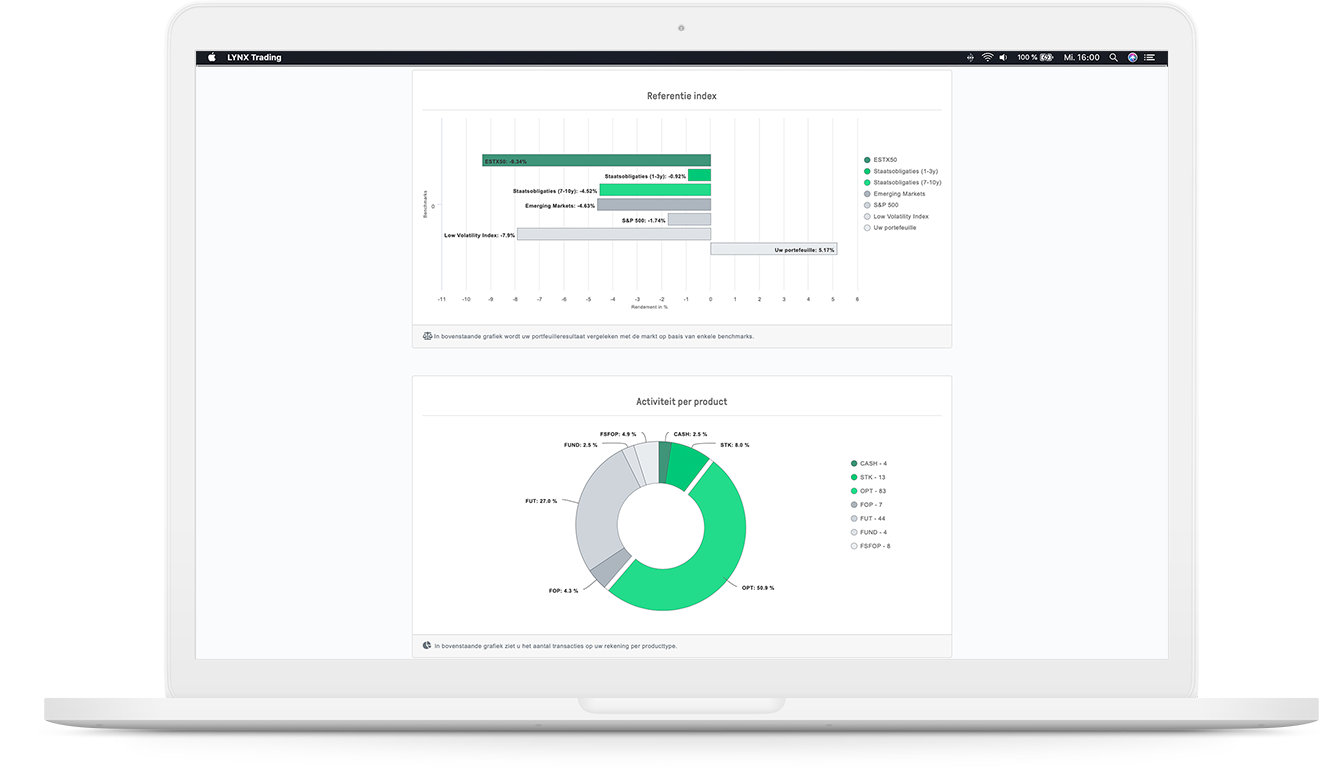Image resolution: width=1328 pixels, height=768 pixels.
Task: Select the Staatsobligaties (1-3y) -0.92% bar
Action: point(699,175)
